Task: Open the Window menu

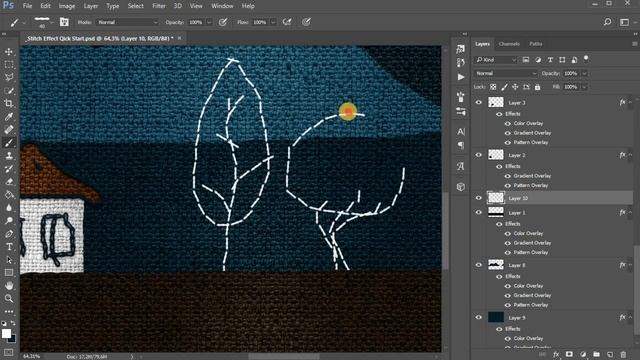Action: [222, 6]
